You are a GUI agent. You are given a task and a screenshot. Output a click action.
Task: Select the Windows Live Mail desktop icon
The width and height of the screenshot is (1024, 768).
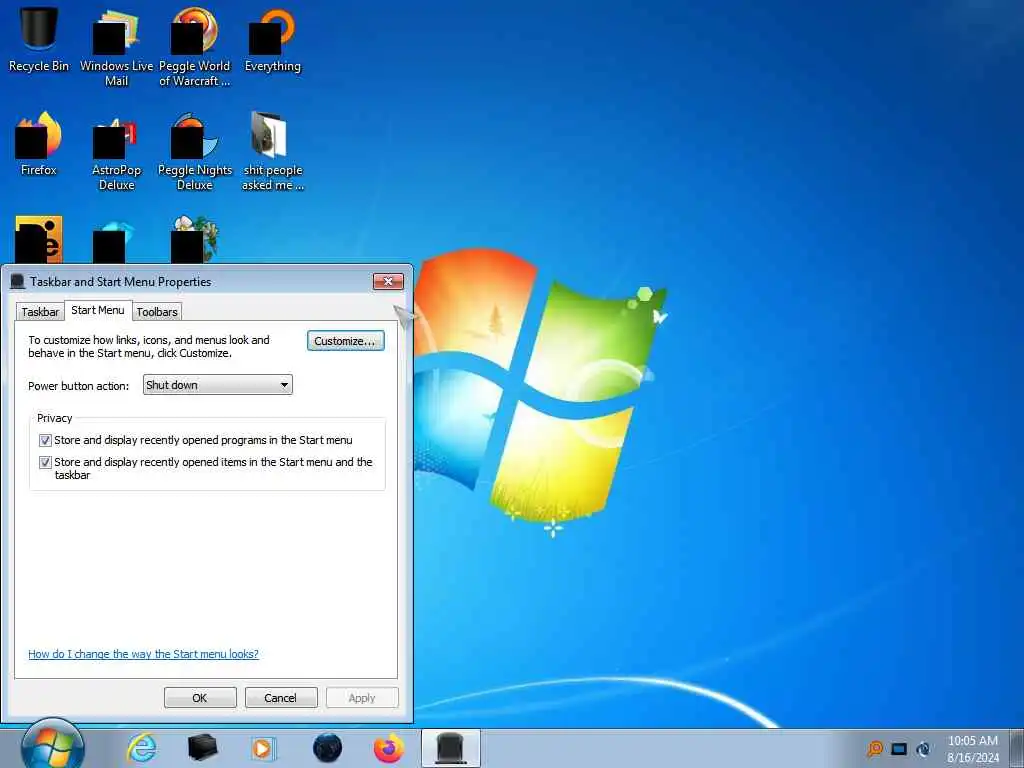click(116, 47)
